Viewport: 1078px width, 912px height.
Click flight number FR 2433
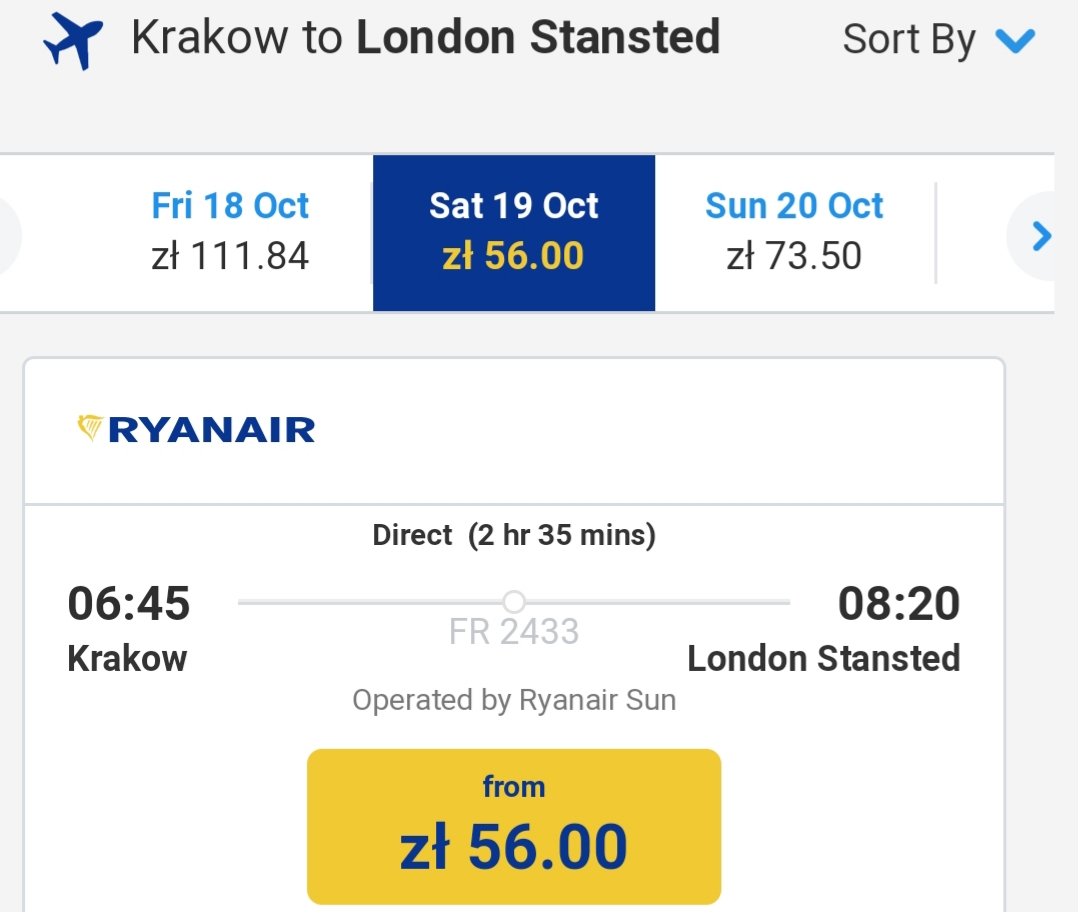pyautogui.click(x=514, y=632)
